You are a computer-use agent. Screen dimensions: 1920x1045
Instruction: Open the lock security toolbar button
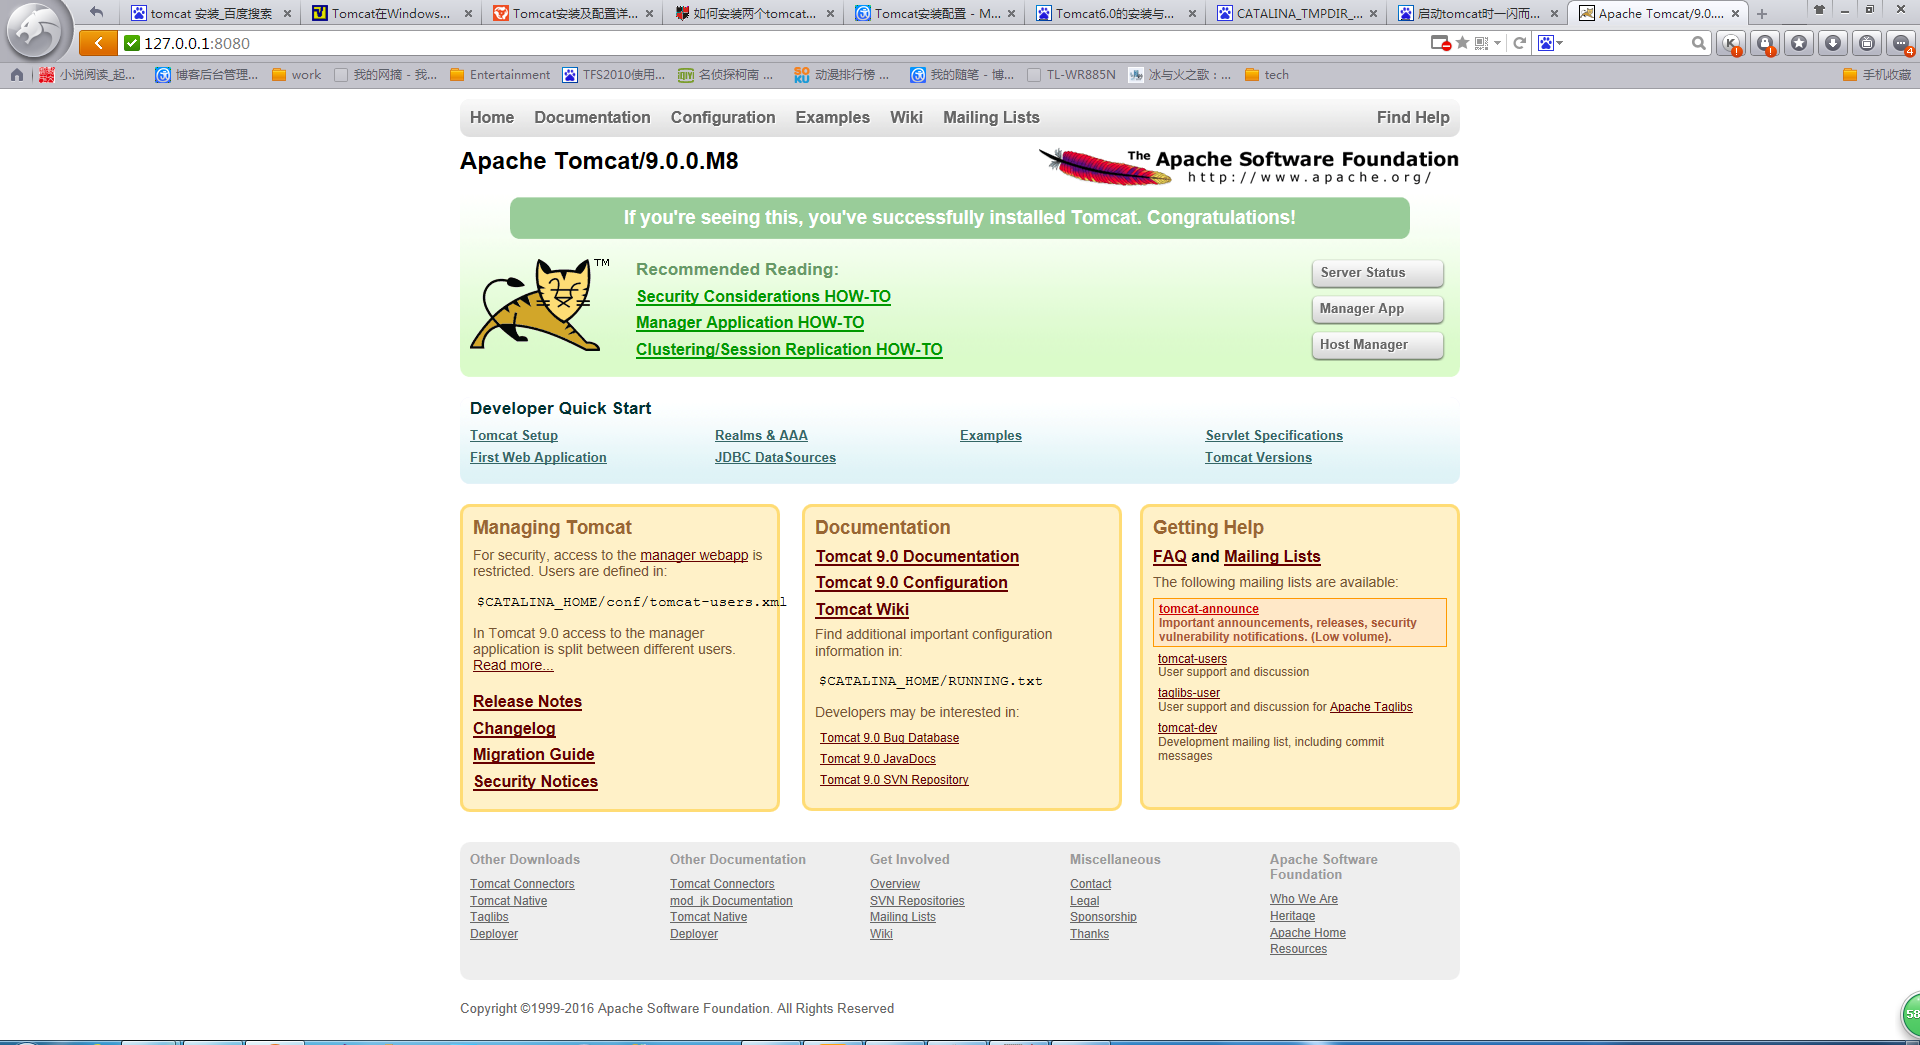coord(1765,43)
